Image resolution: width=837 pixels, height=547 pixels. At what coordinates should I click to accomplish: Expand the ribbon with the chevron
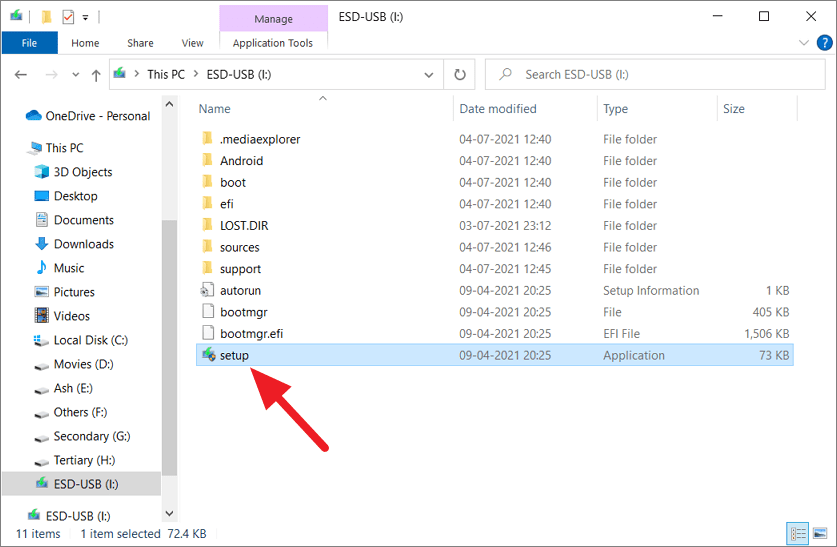coord(803,43)
